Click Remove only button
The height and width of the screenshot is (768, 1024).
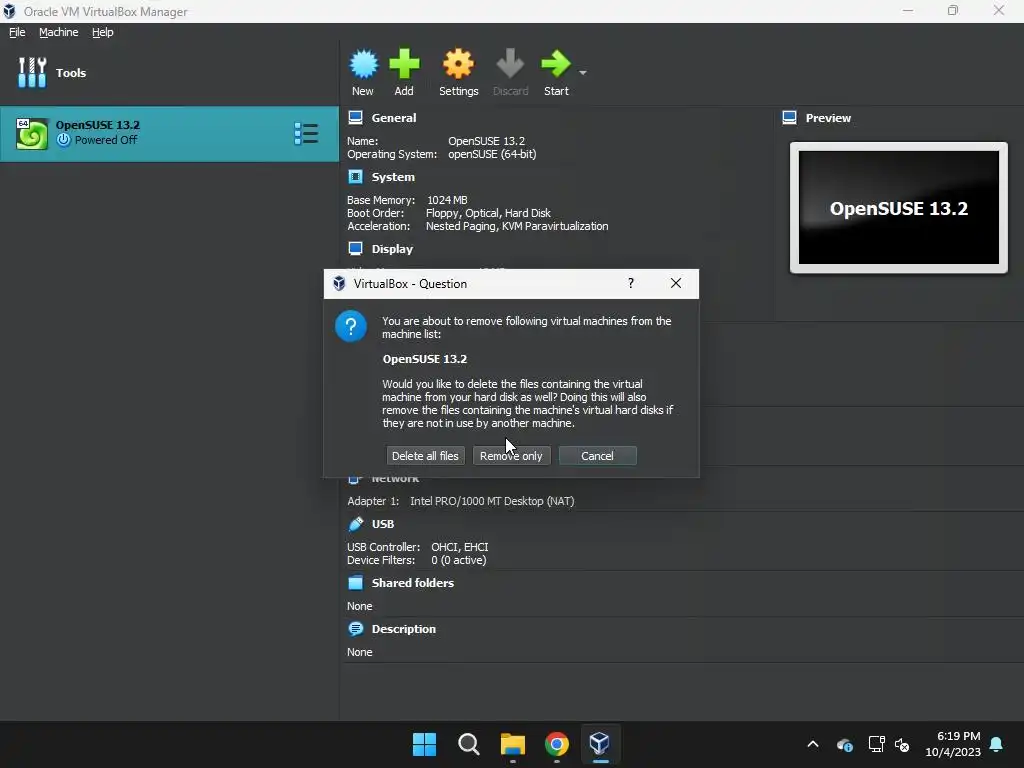pos(511,456)
